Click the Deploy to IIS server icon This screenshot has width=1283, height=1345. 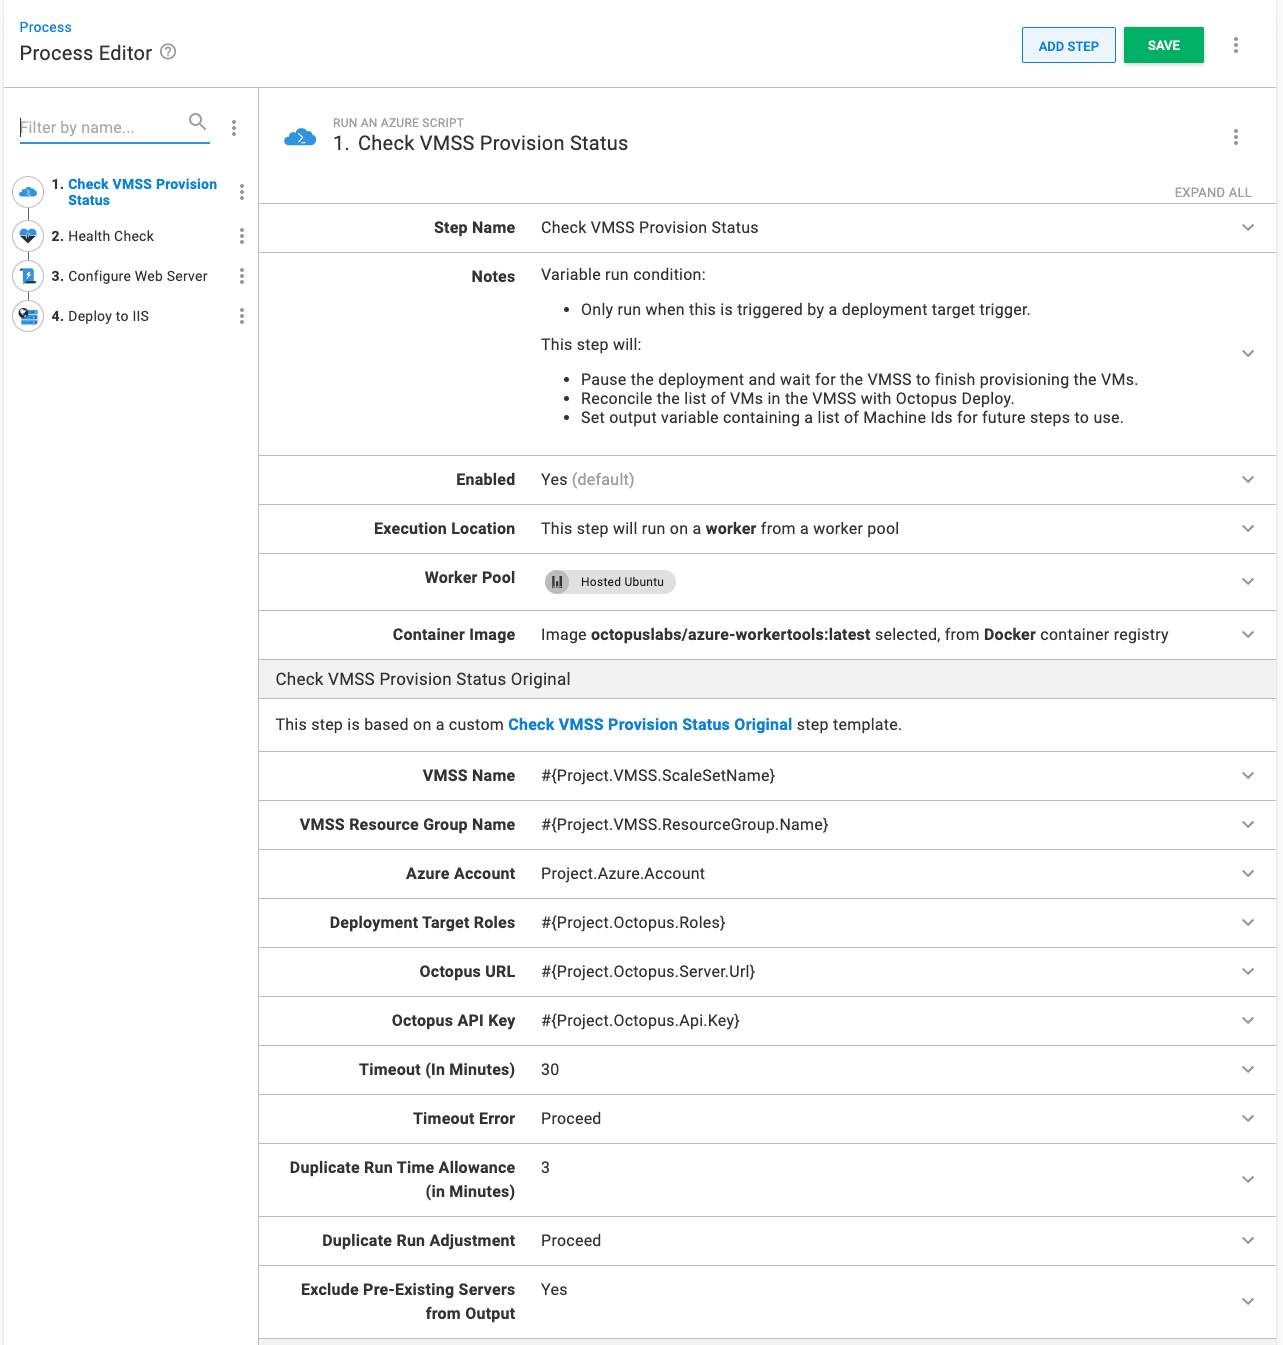(x=27, y=316)
